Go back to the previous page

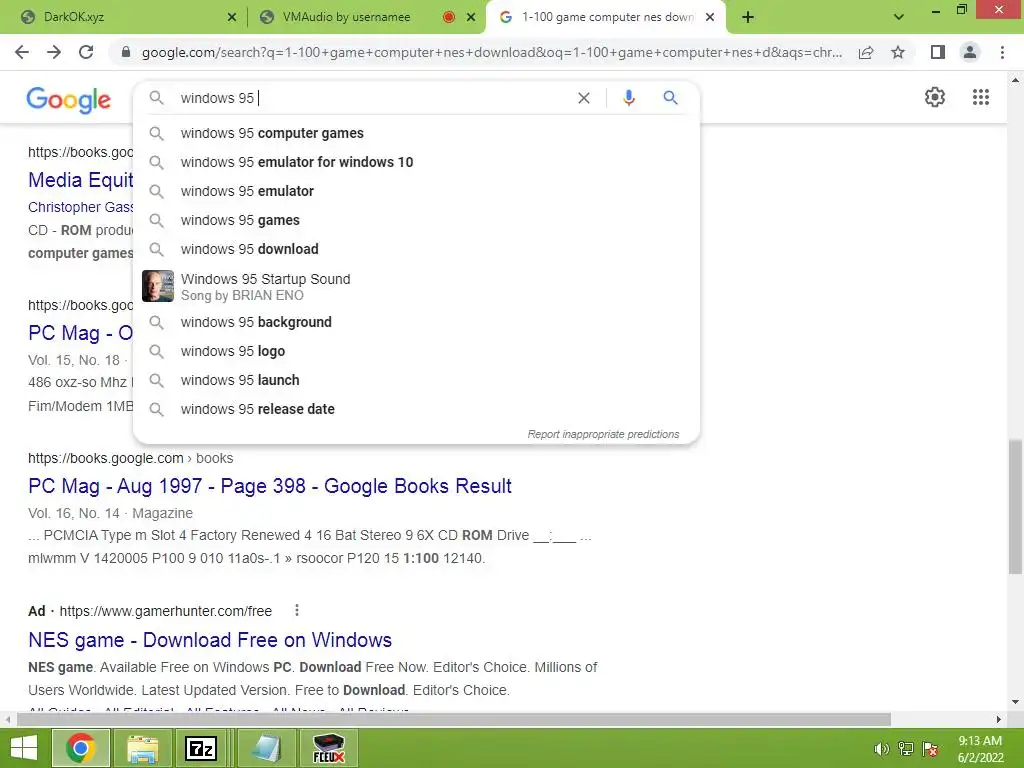pyautogui.click(x=22, y=52)
